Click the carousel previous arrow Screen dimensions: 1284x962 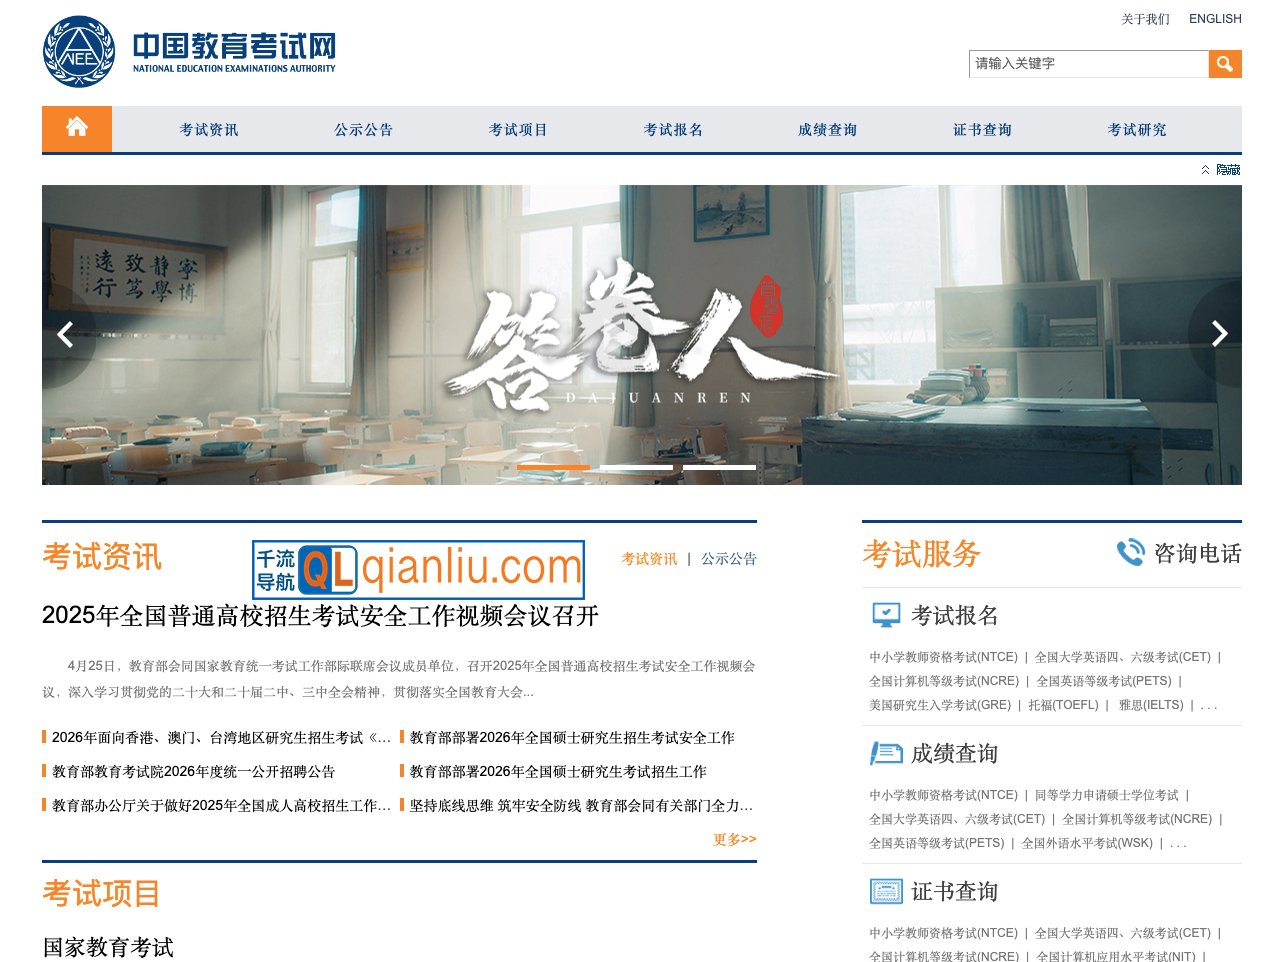pyautogui.click(x=64, y=334)
